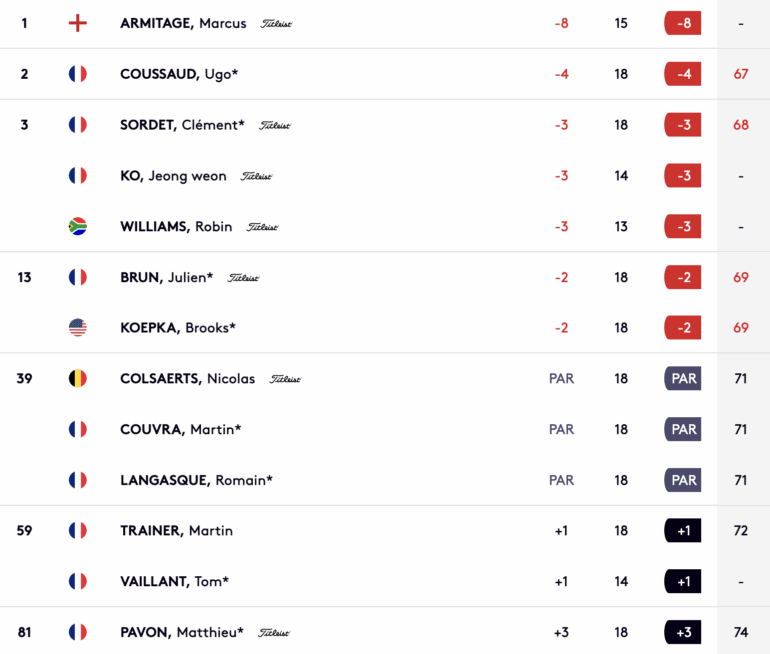
Task: Click the South Africa flag for Williams
Action: click(78, 226)
